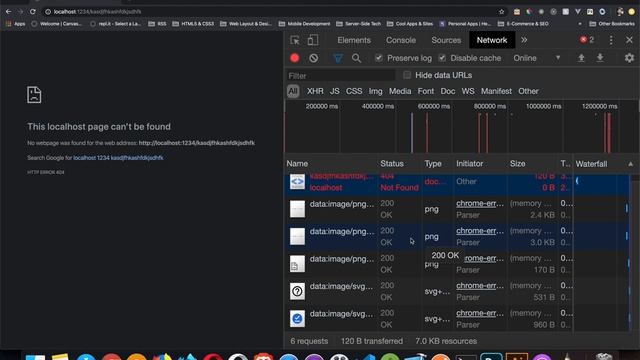
Task: Open chrome-error initiator link in 531 B row
Action: point(480,286)
